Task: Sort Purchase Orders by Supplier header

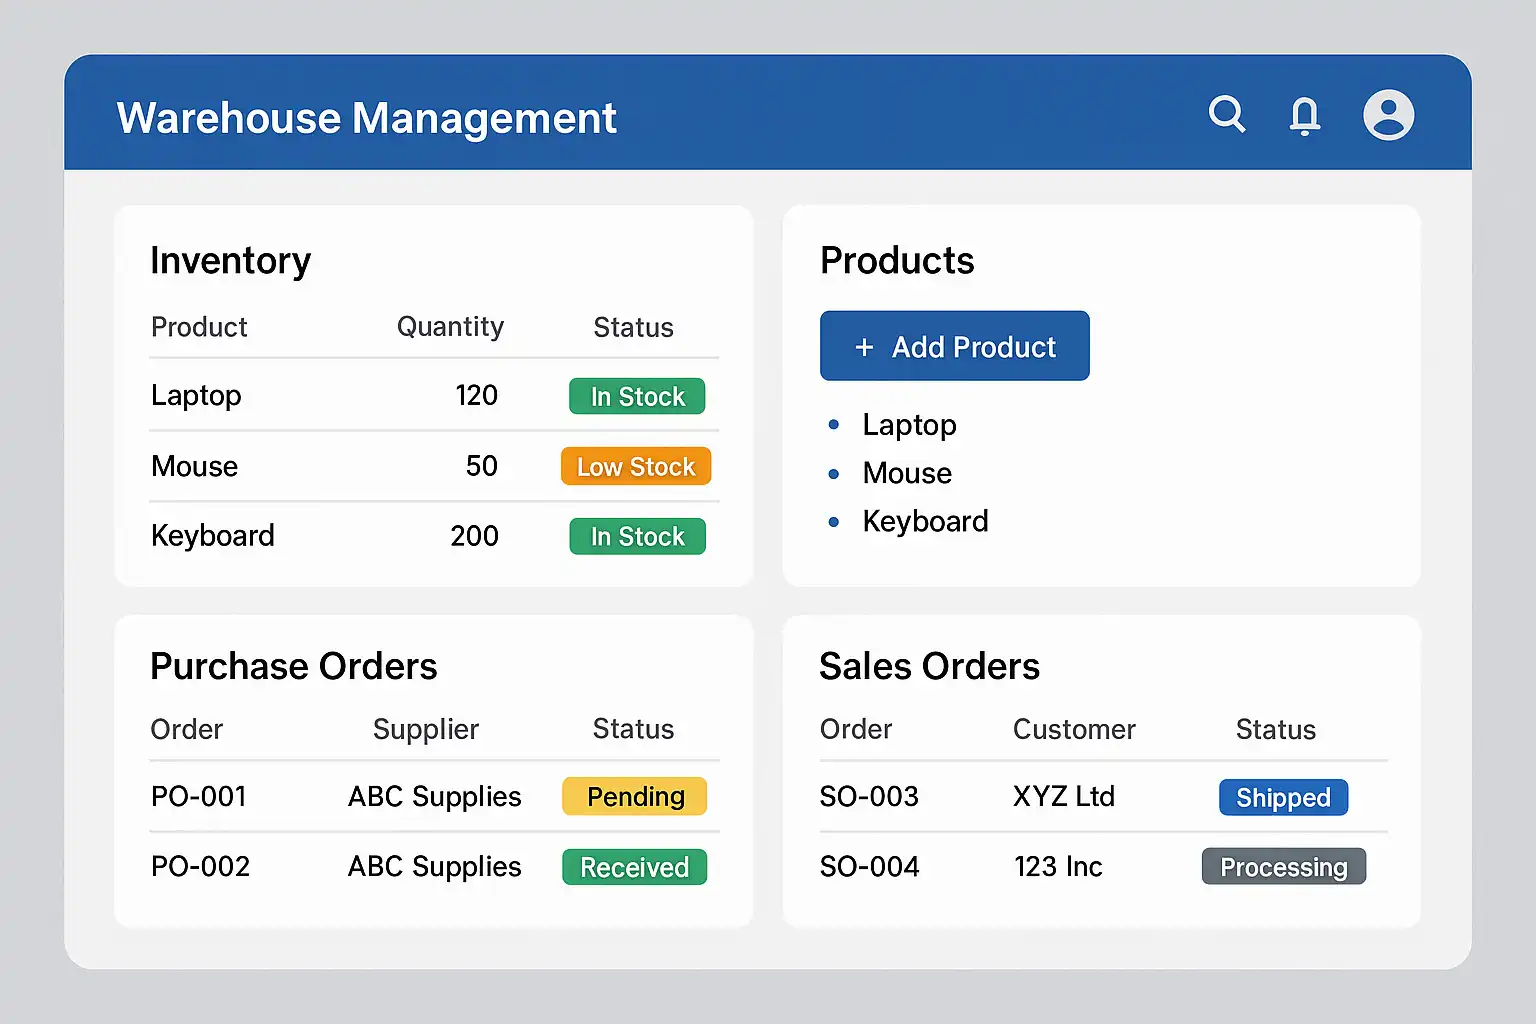Action: click(x=425, y=730)
